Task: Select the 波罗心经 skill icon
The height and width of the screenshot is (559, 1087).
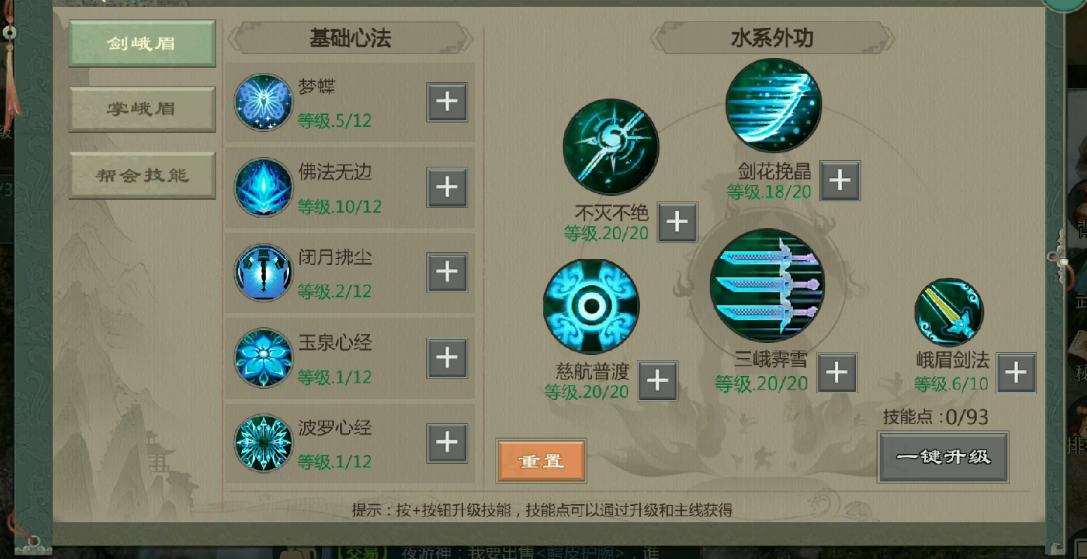Action: point(263,443)
